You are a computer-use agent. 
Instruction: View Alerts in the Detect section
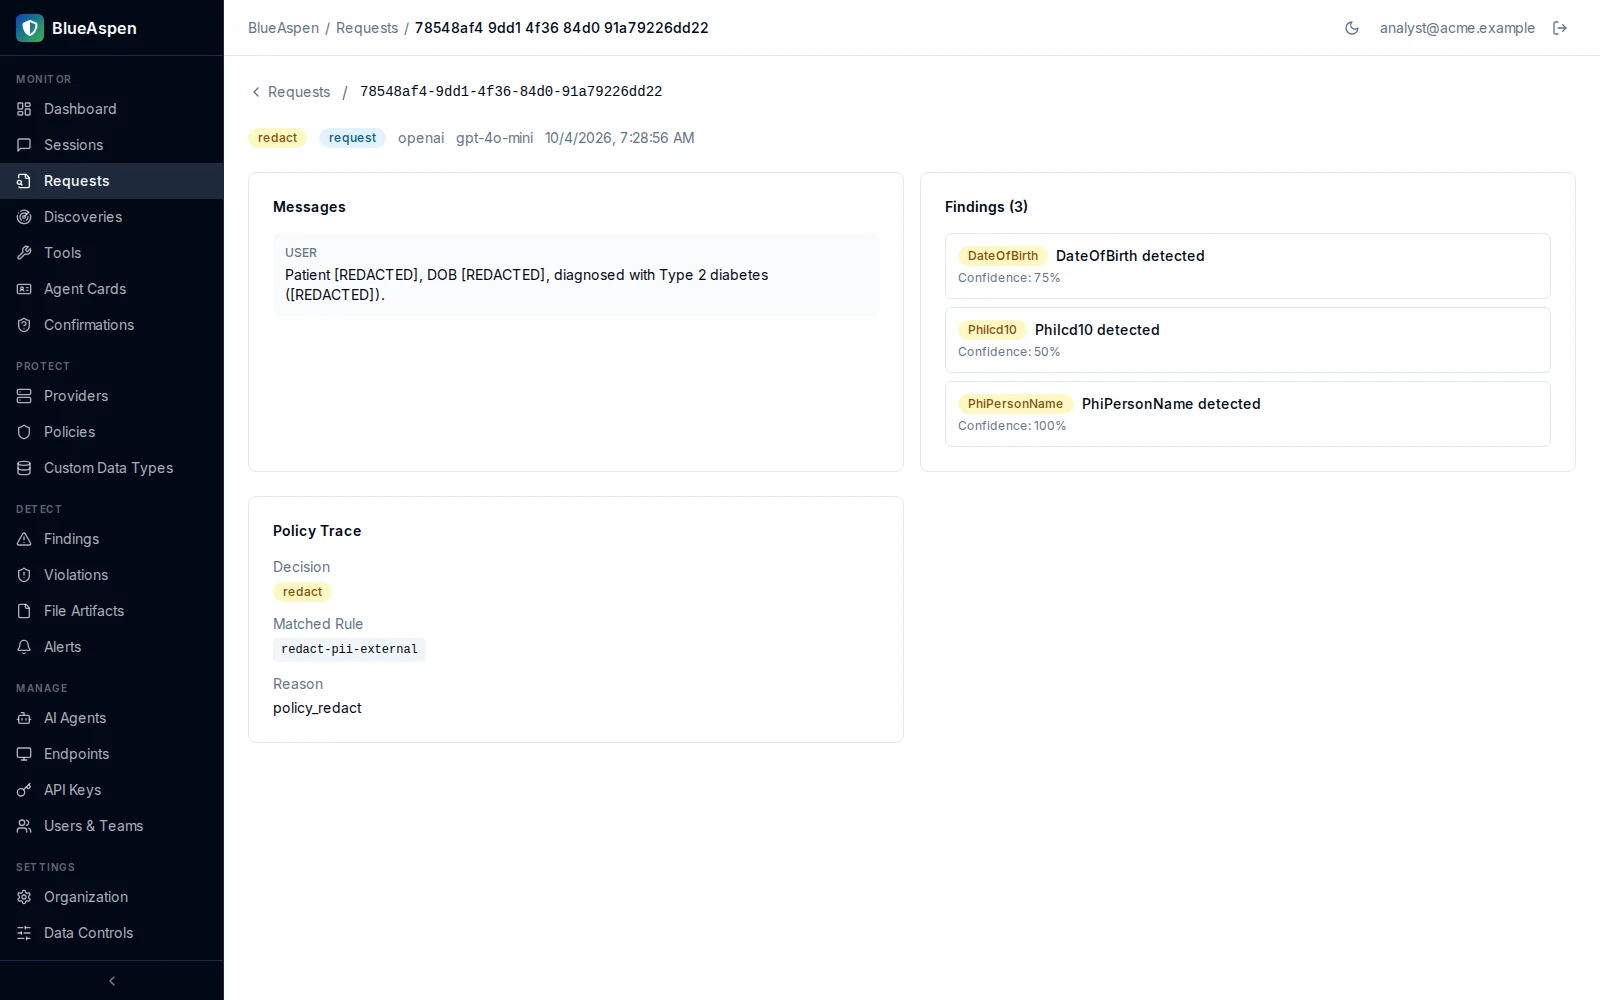click(x=112, y=647)
